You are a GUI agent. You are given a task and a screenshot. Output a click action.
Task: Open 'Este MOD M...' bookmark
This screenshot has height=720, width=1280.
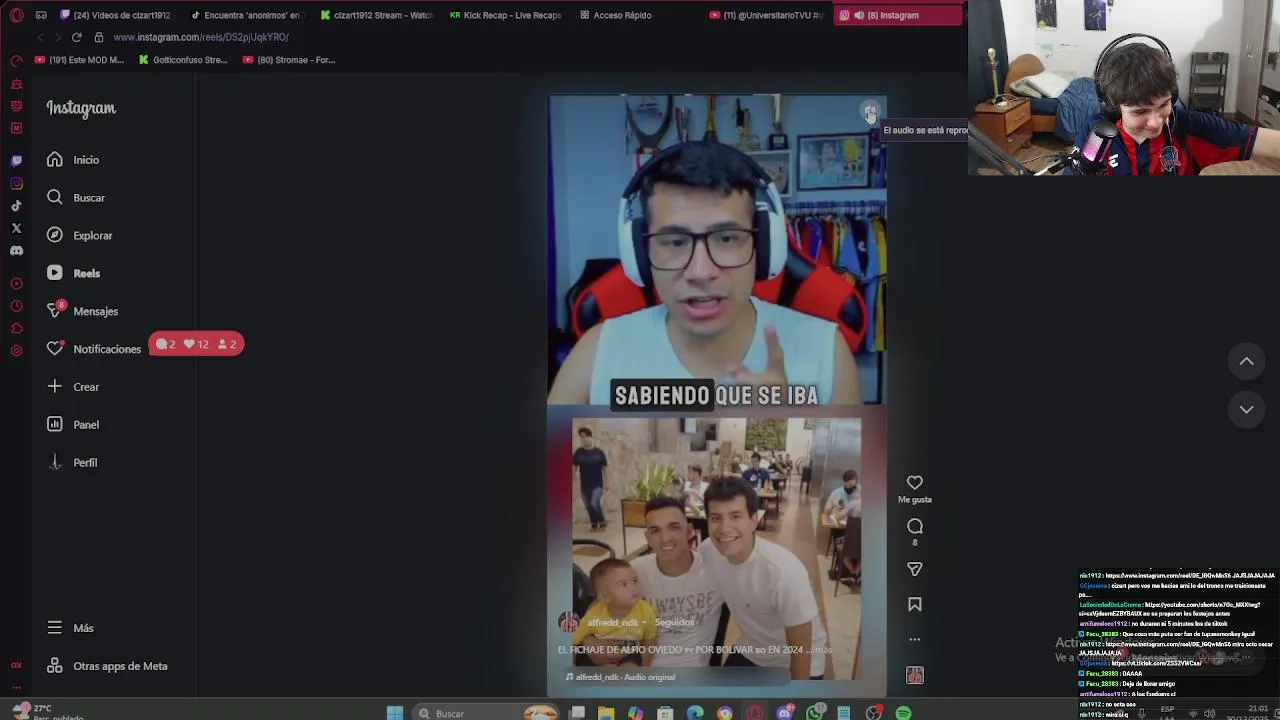pyautogui.click(x=79, y=60)
